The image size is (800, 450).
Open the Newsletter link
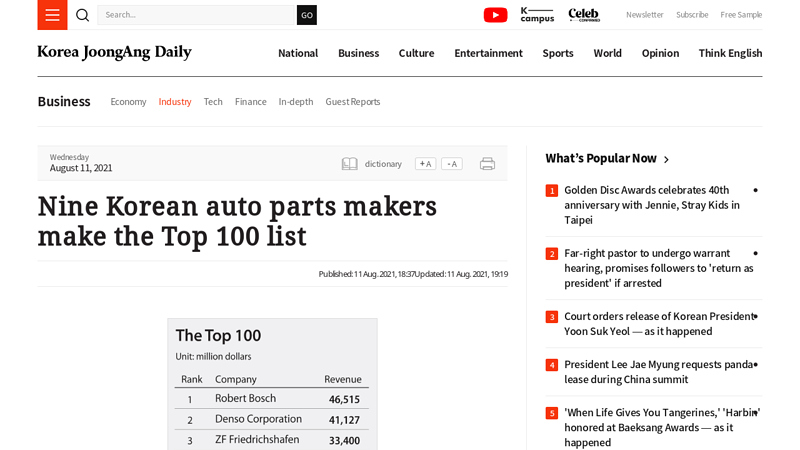[x=644, y=15]
